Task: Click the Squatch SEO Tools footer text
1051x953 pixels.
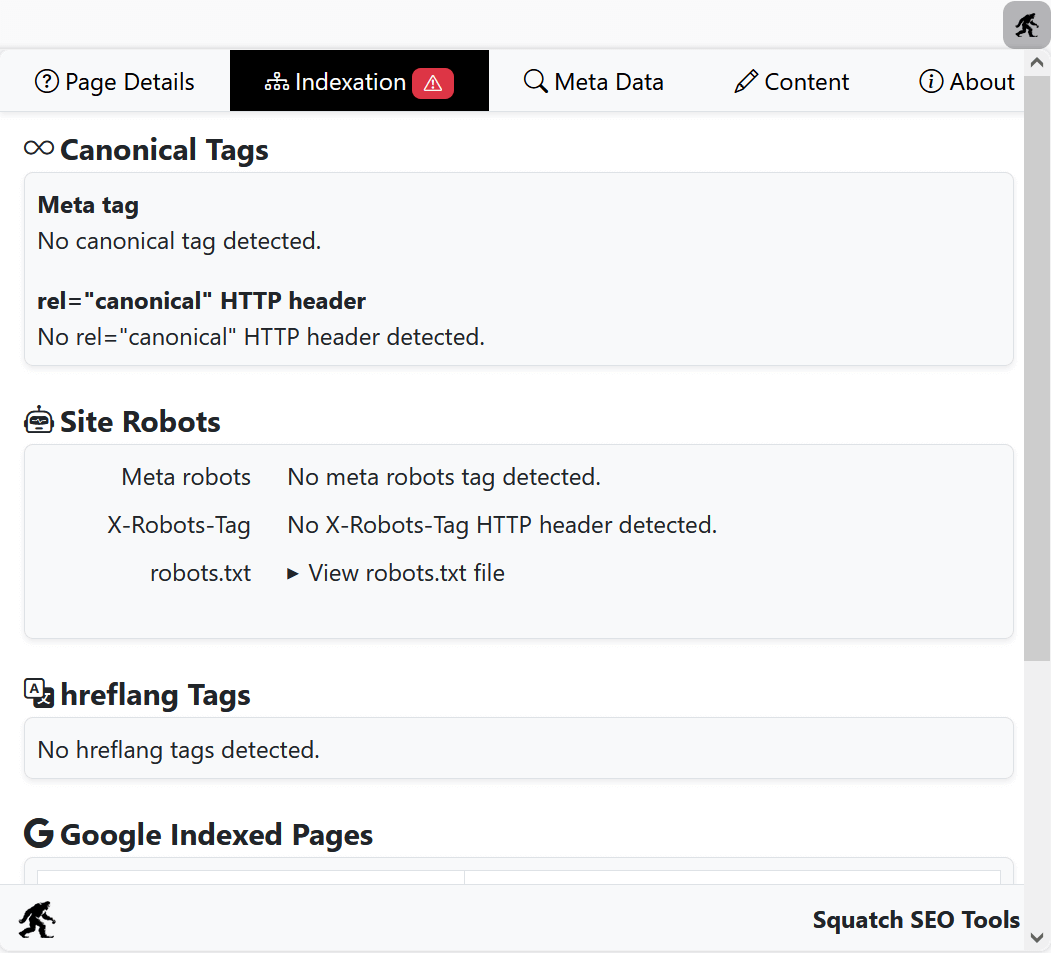Action: coord(916,920)
